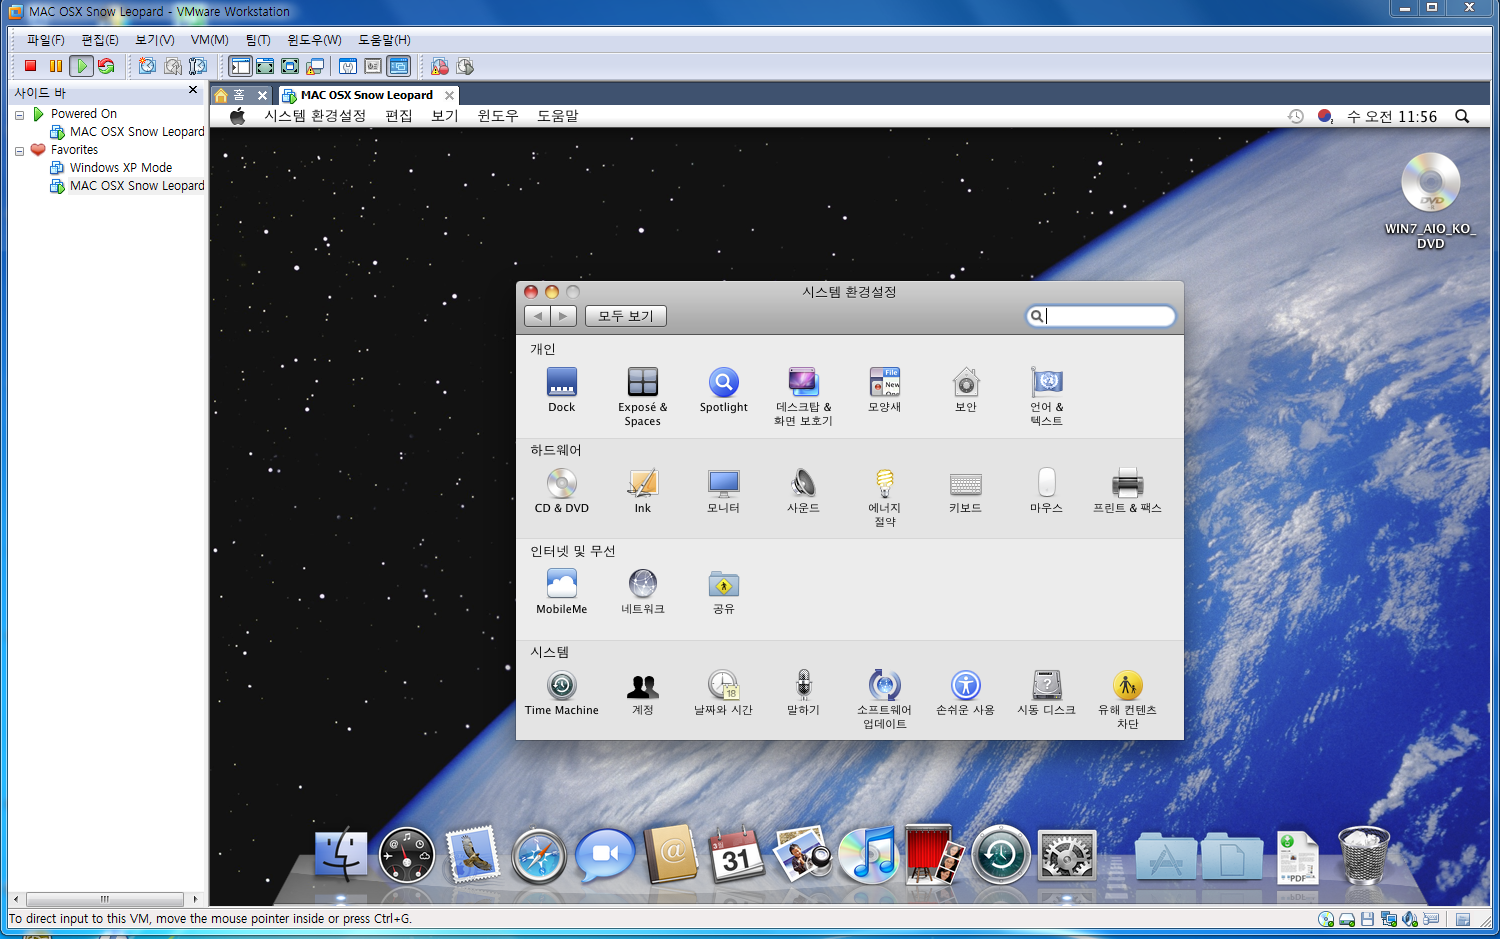Open VMware 파일(F) menu
Viewport: 1500px width, 939px height.
coord(45,40)
